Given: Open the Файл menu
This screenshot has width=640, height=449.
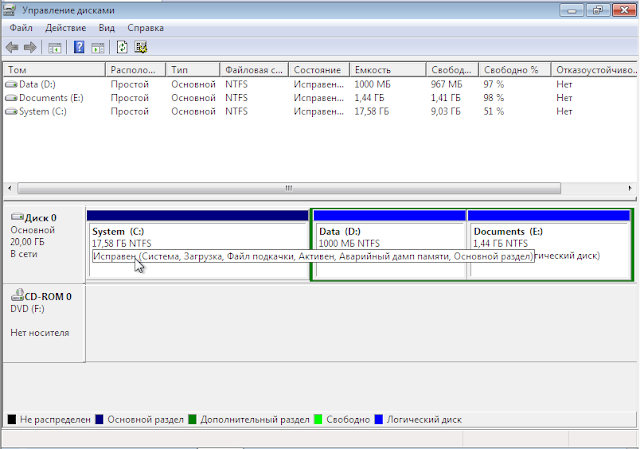Looking at the screenshot, I should 21,28.
